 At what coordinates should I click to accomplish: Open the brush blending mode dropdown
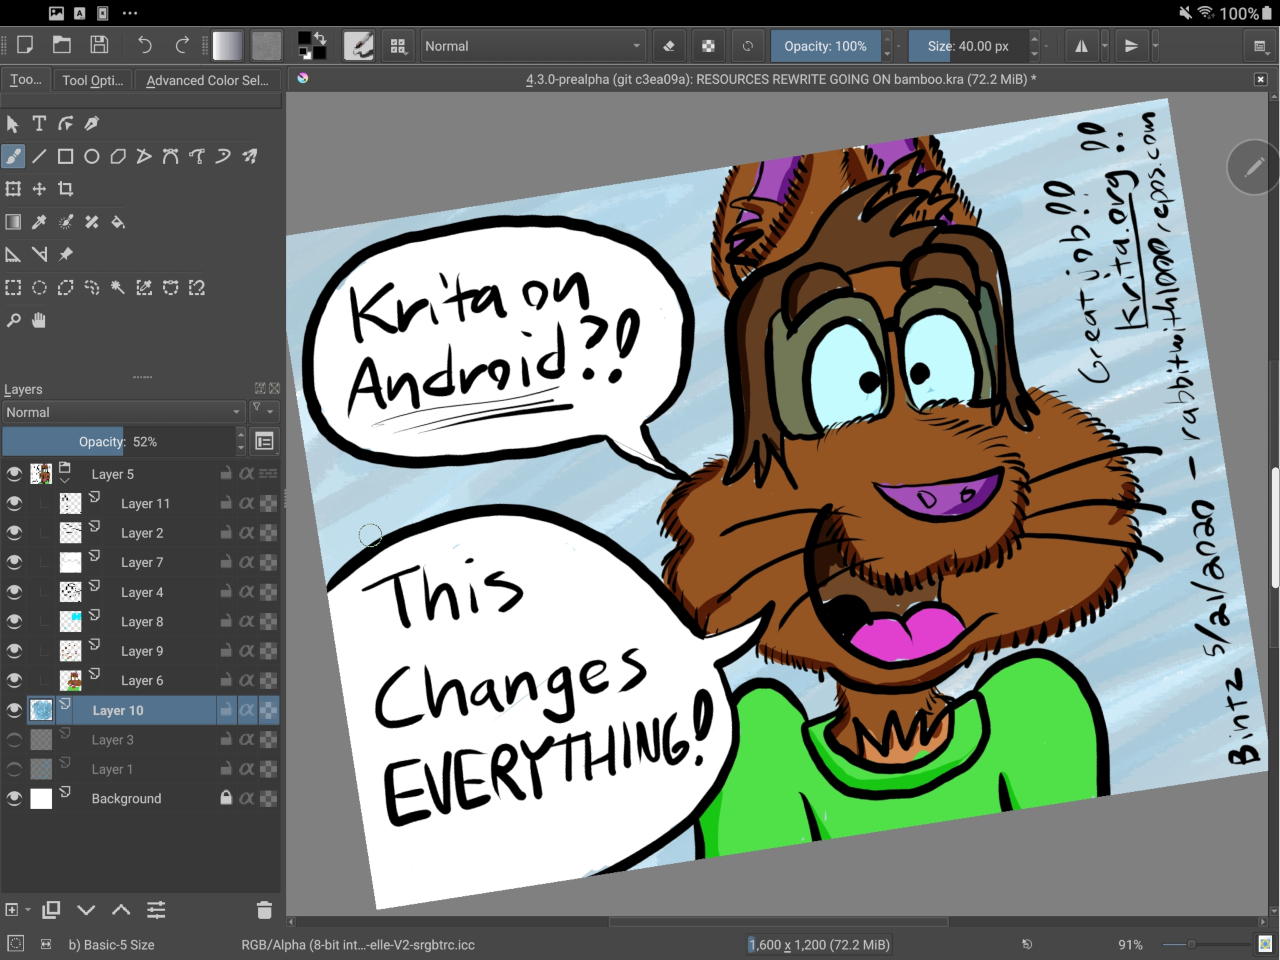[x=533, y=46]
